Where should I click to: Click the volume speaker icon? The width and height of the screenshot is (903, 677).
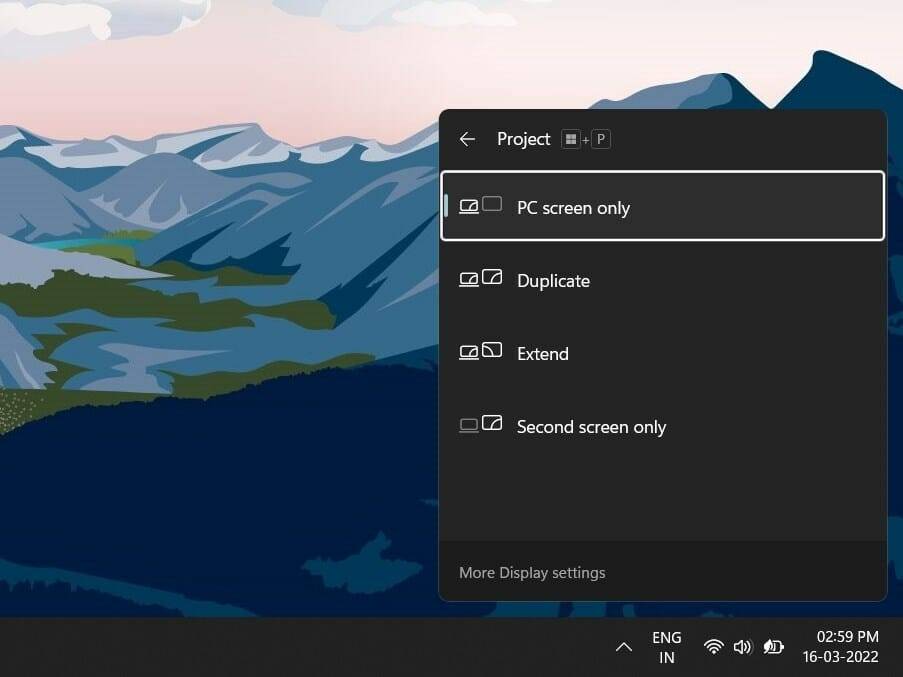pos(742,646)
